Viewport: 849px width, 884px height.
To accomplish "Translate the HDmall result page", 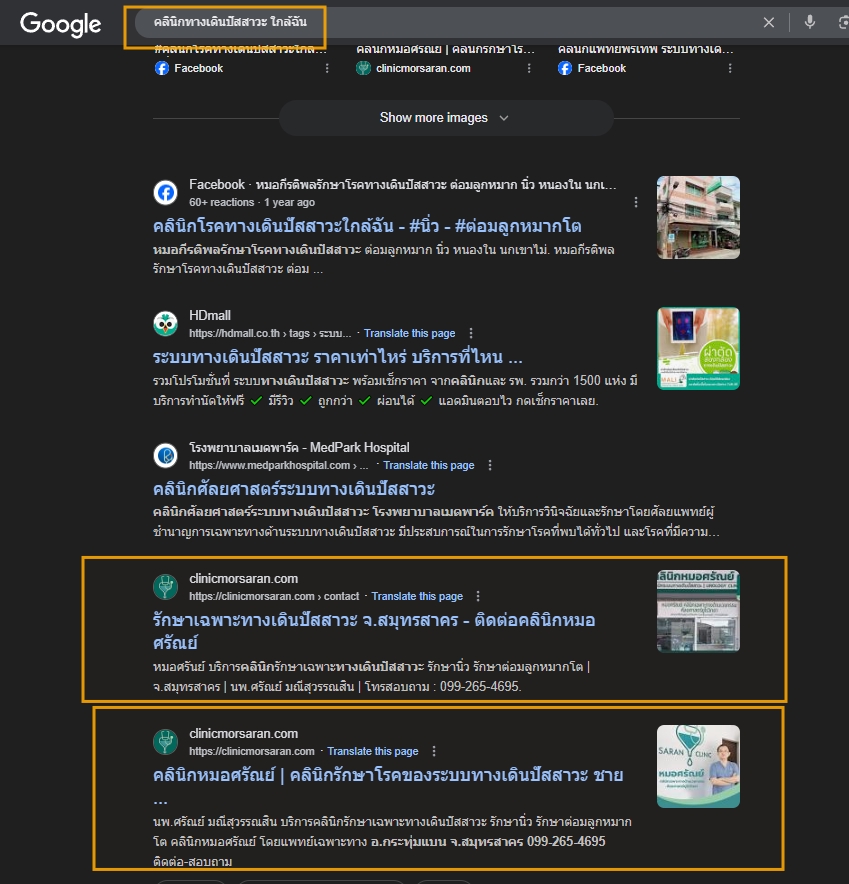I will pyautogui.click(x=409, y=333).
